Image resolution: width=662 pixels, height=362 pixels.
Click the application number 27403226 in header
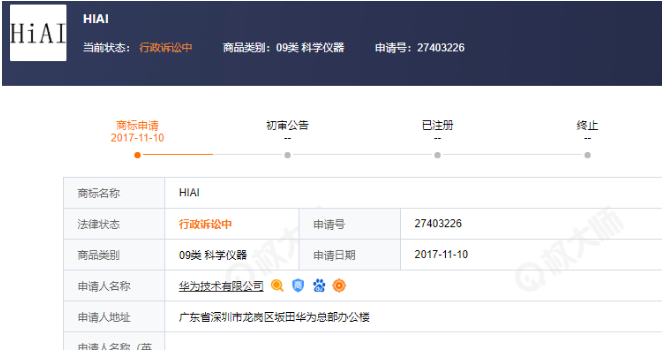[x=441, y=48]
